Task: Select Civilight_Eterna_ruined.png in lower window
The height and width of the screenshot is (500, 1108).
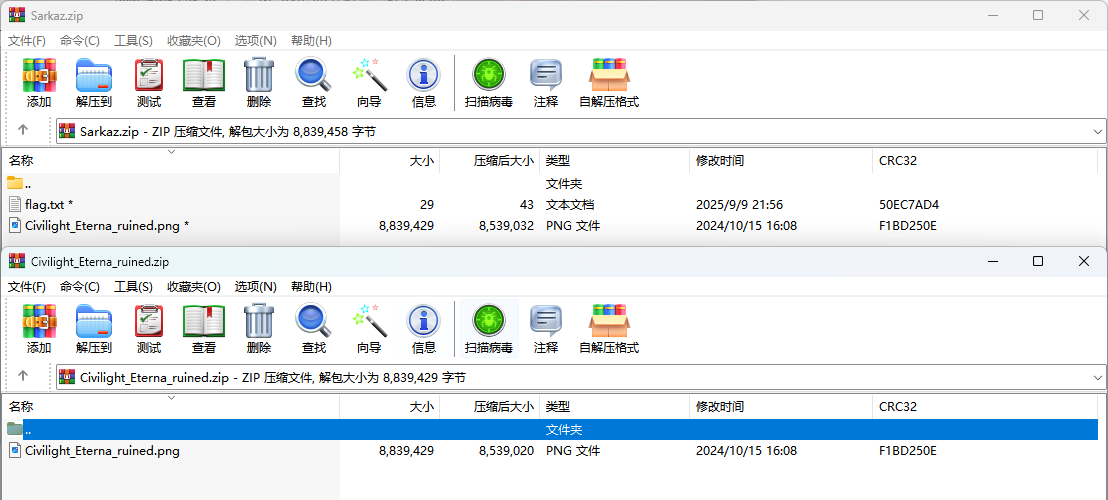Action: [x=554, y=451]
